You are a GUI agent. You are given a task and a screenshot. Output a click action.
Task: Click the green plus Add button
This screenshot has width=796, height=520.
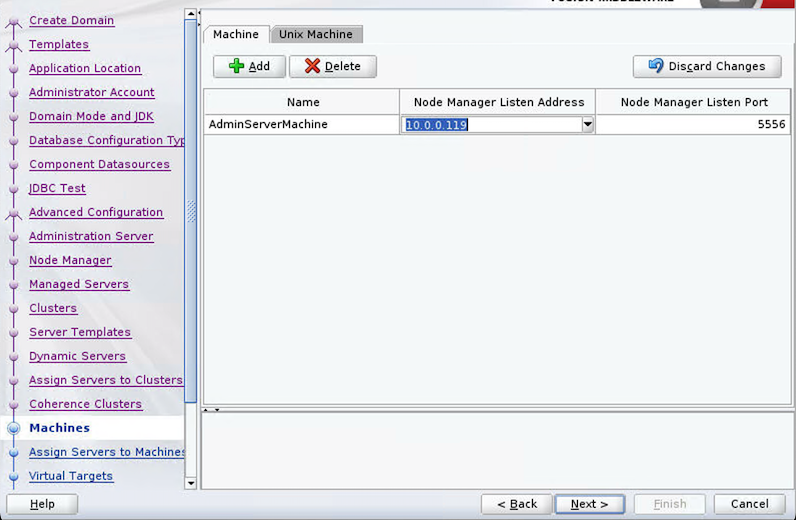click(249, 67)
